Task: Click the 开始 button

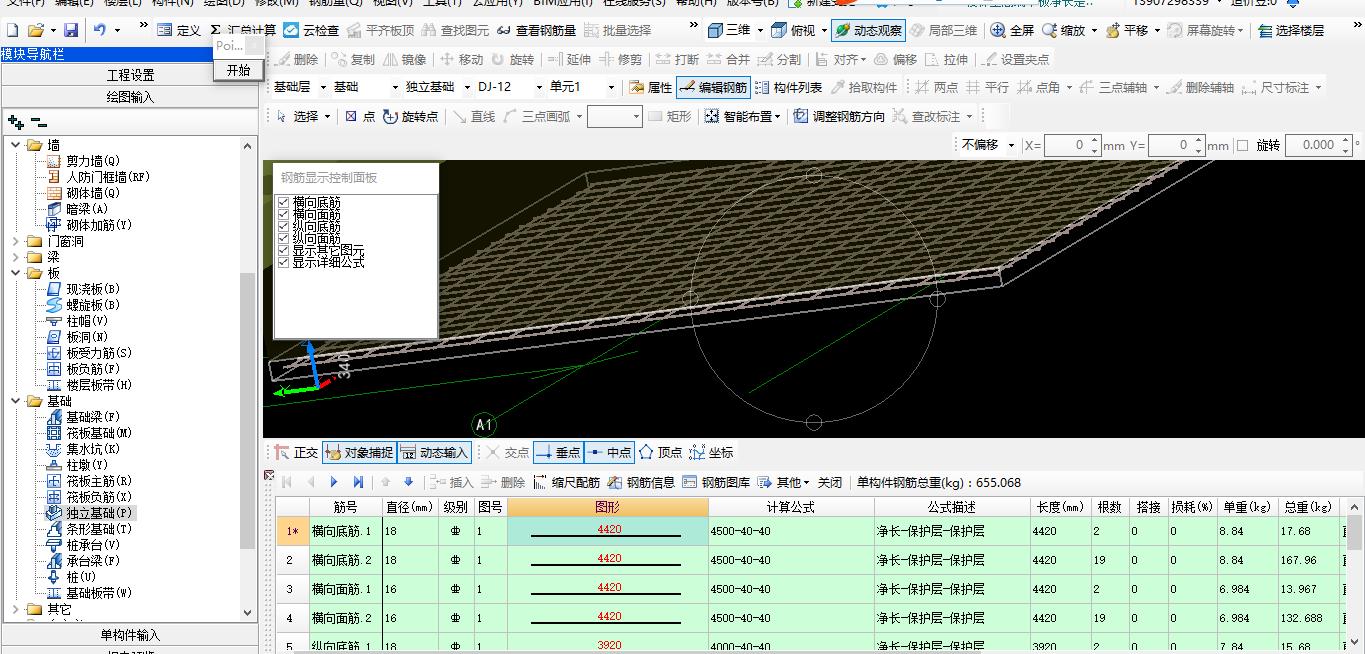Action: point(239,70)
